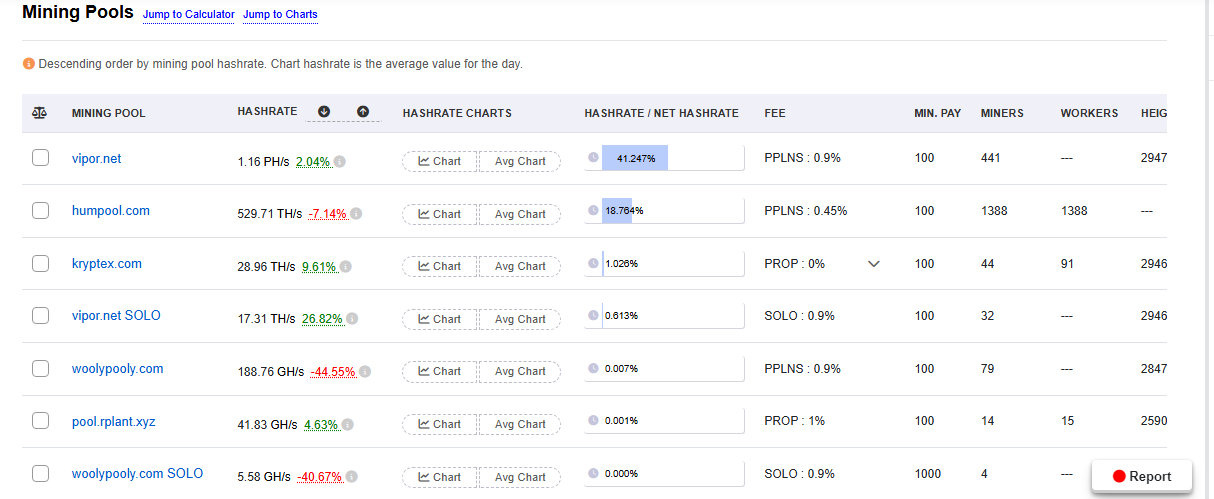Sort hashrate descending with down arrow

pyautogui.click(x=324, y=112)
